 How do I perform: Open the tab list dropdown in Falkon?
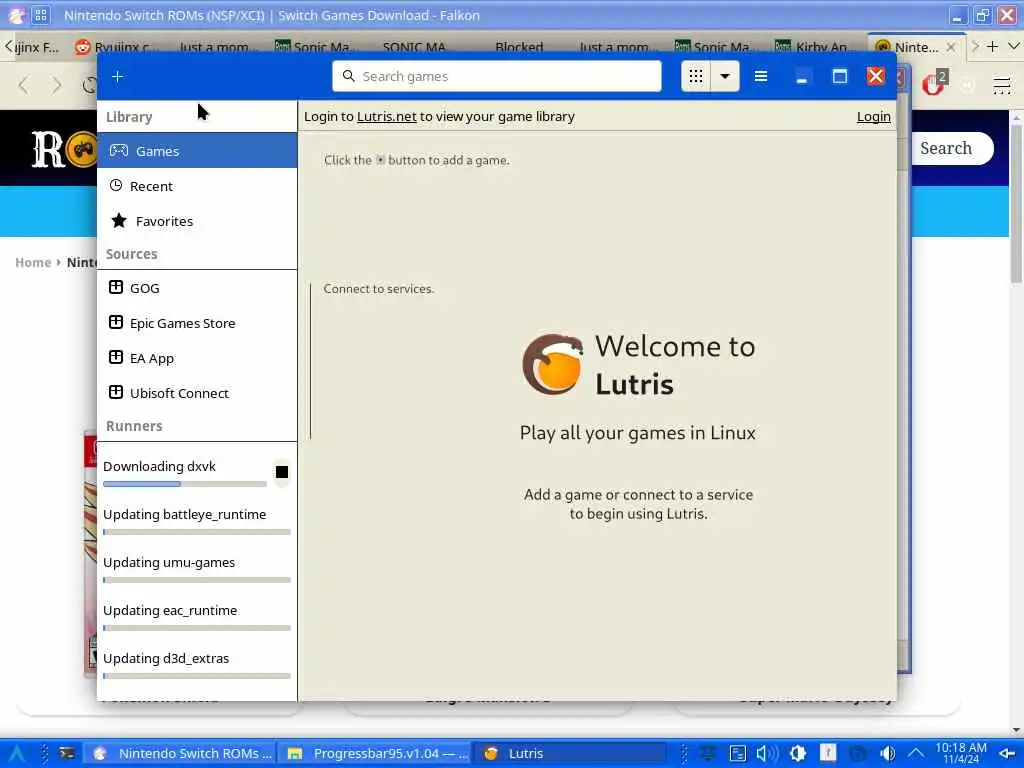(1014, 46)
